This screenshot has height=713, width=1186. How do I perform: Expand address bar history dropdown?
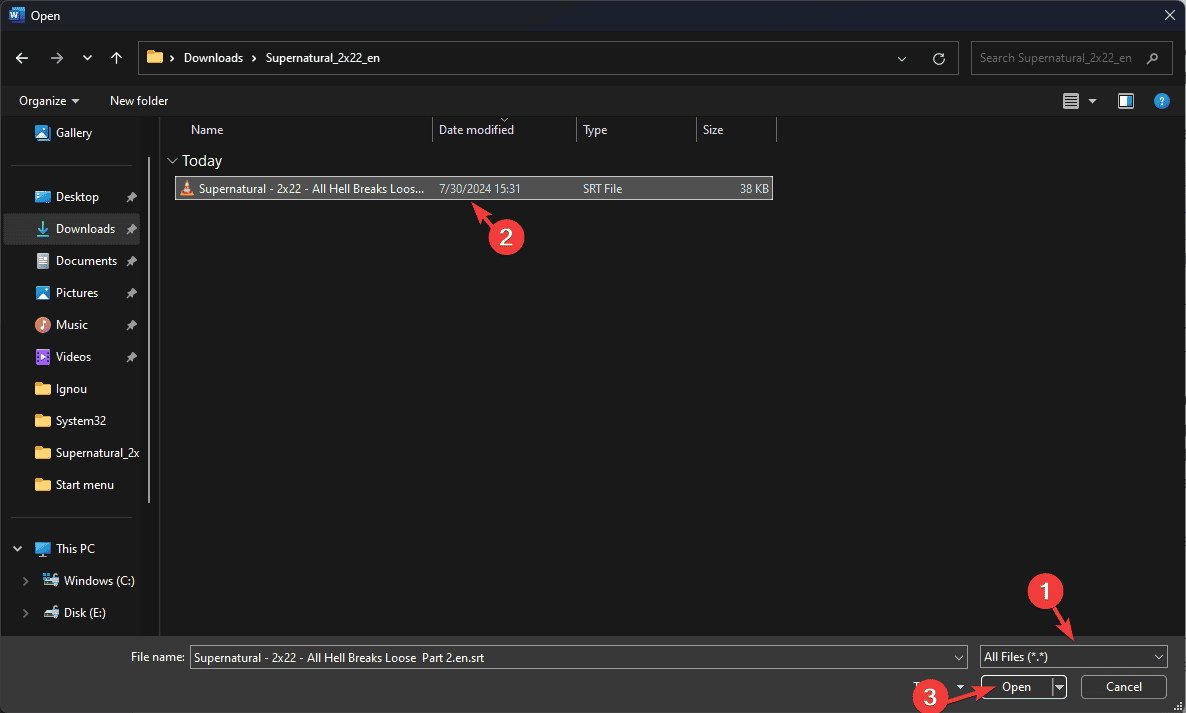click(902, 58)
